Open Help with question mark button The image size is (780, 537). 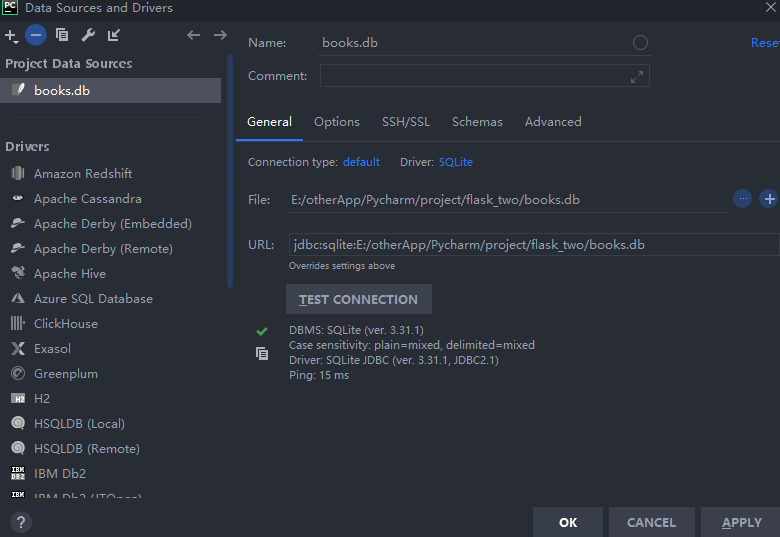(20, 522)
